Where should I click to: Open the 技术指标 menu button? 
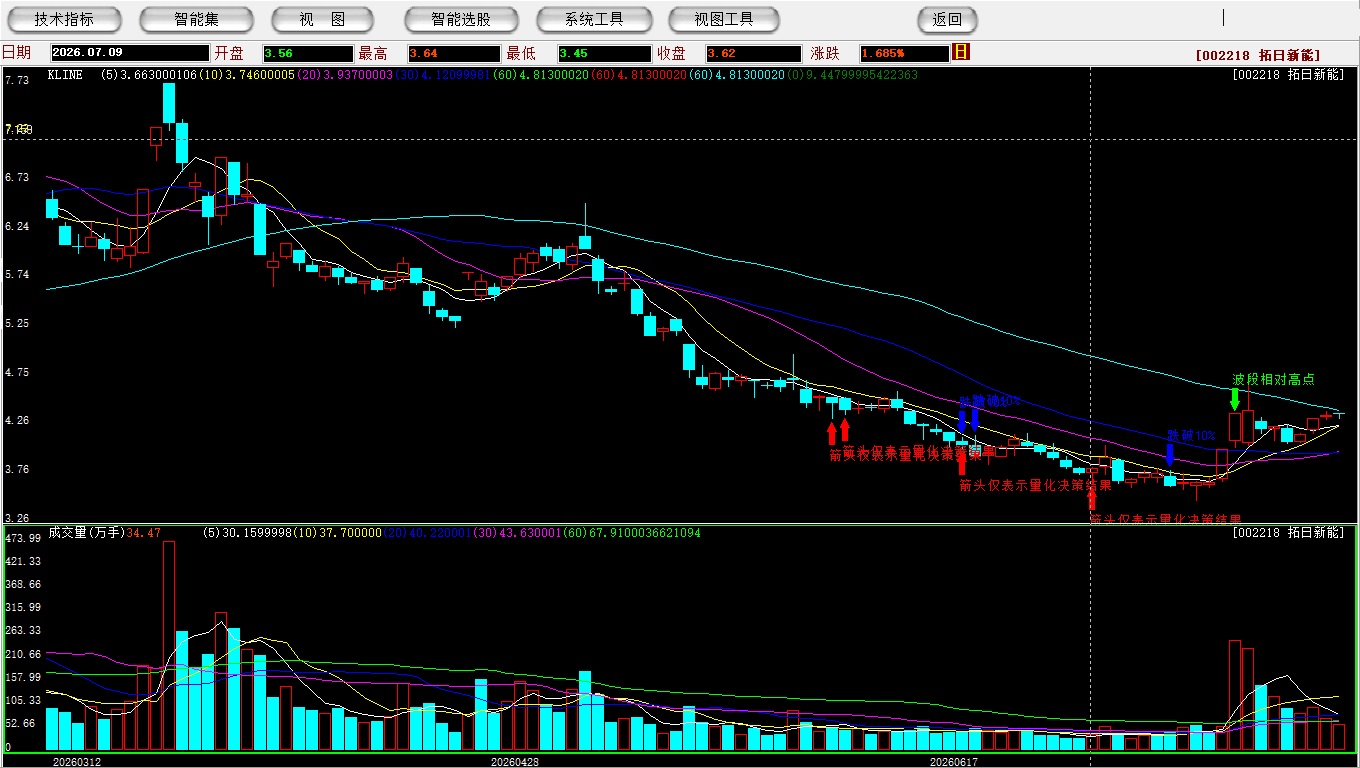[64, 19]
